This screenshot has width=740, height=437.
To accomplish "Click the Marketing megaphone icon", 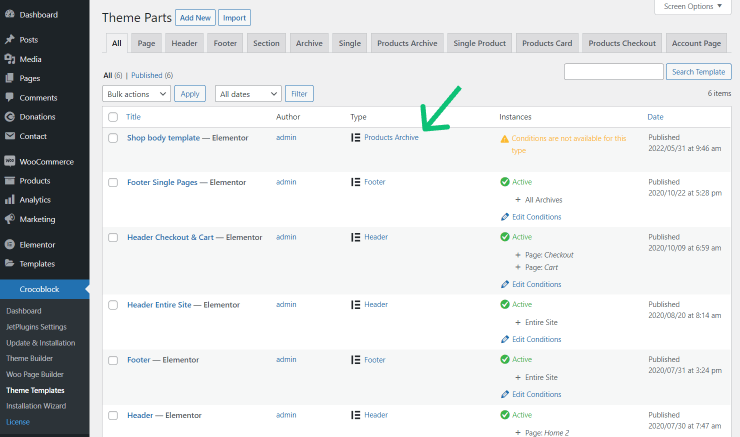I will point(9,219).
